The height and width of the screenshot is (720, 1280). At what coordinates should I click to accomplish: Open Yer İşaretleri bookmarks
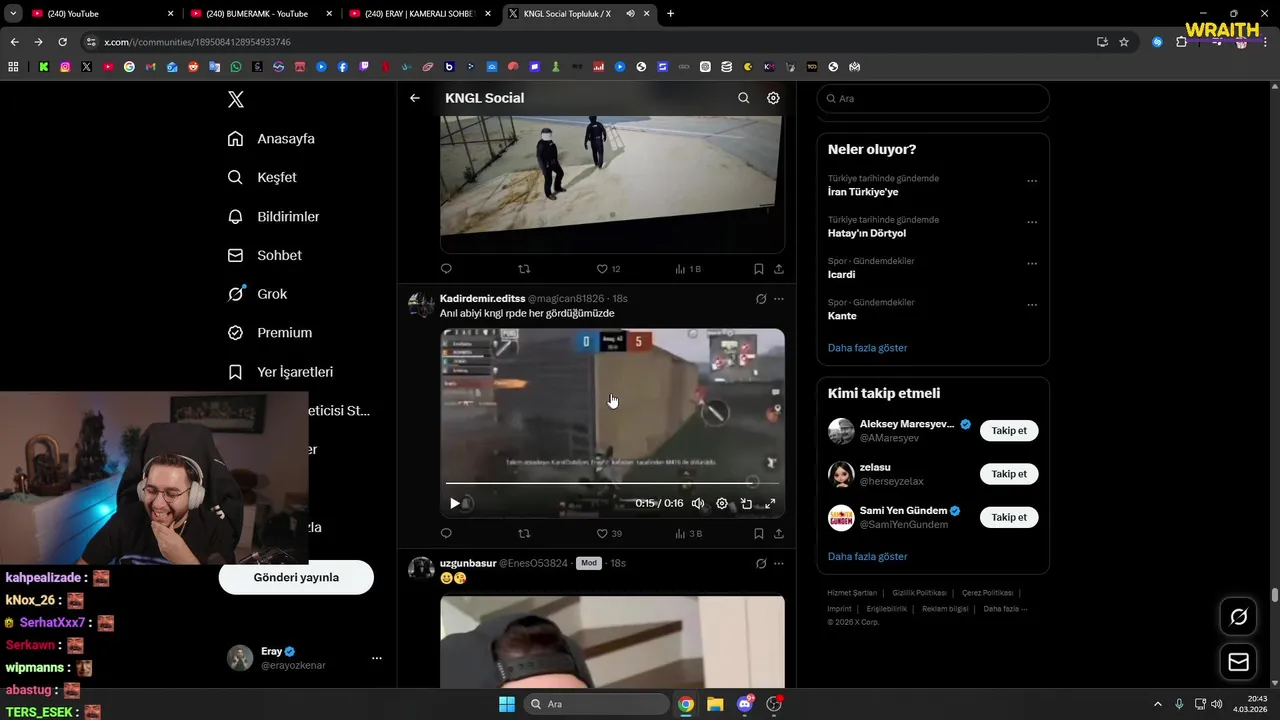(280, 372)
